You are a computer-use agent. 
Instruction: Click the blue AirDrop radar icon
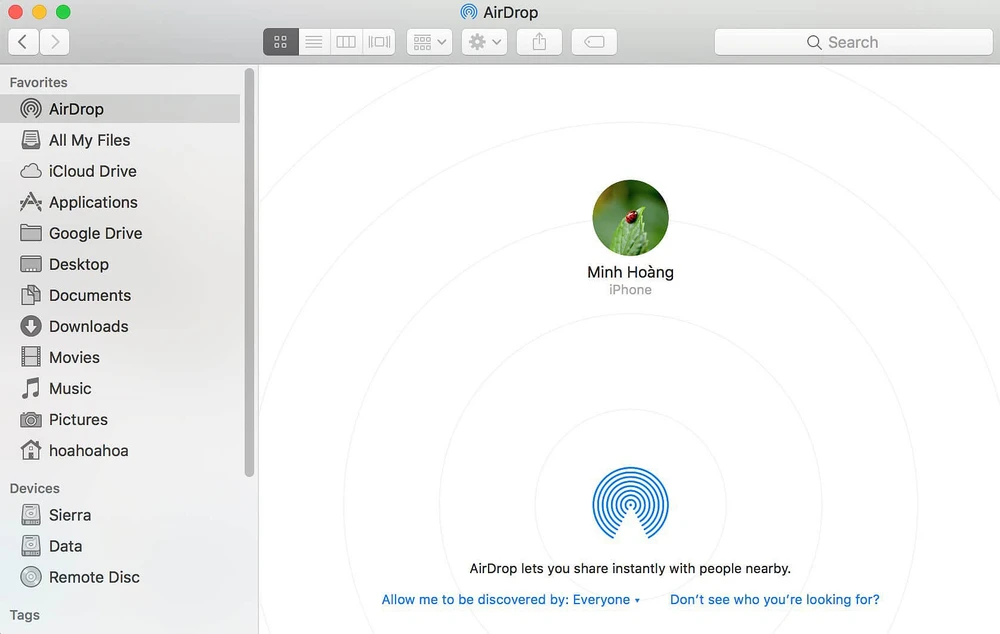click(x=630, y=504)
